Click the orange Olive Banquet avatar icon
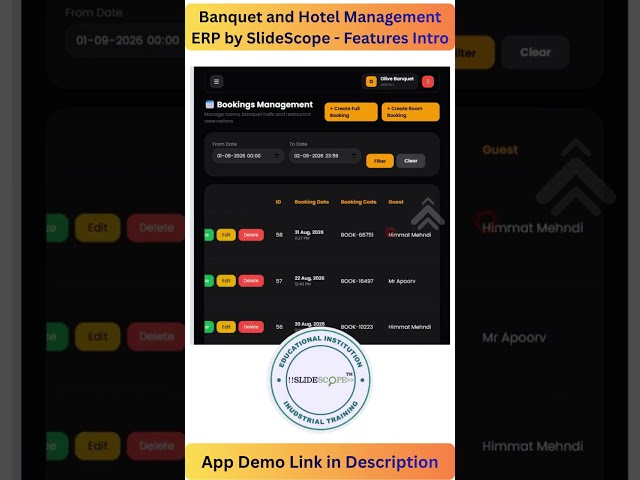 (371, 82)
